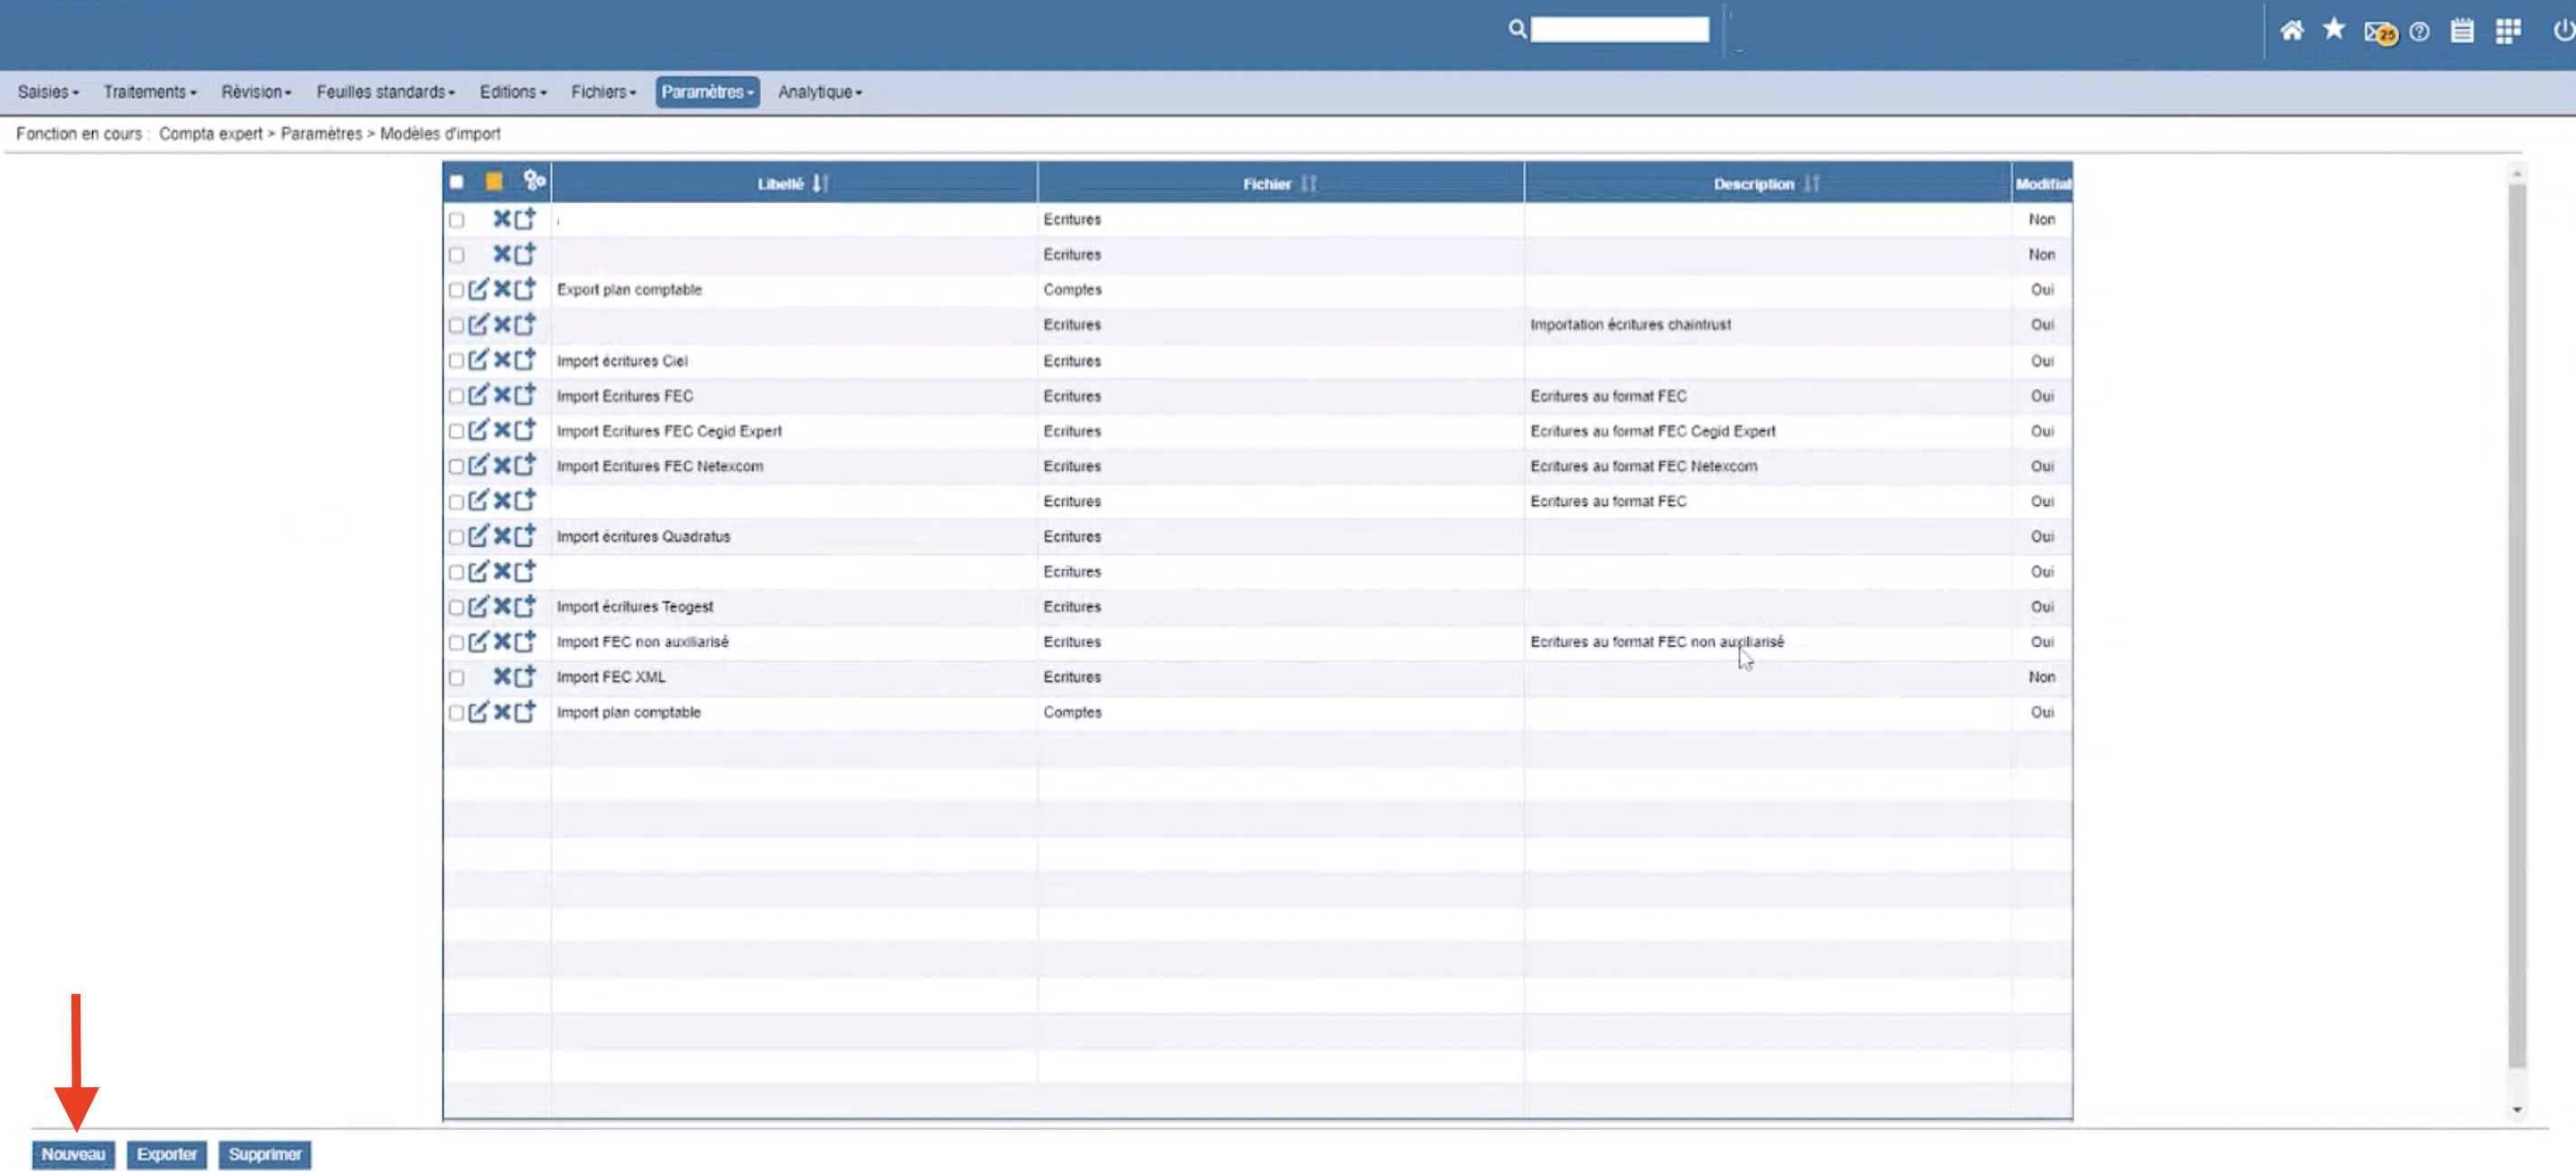The image size is (2576, 1171).
Task: Select 'Ecritures au format FEC Netexcom' description
Action: tap(1767, 465)
